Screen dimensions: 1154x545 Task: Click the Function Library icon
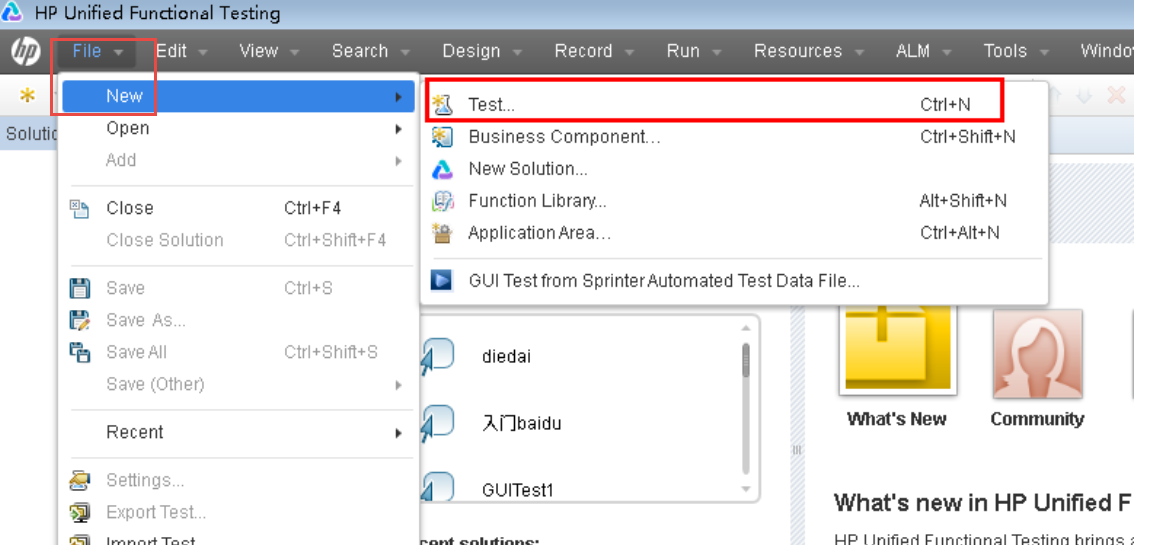pyautogui.click(x=442, y=201)
